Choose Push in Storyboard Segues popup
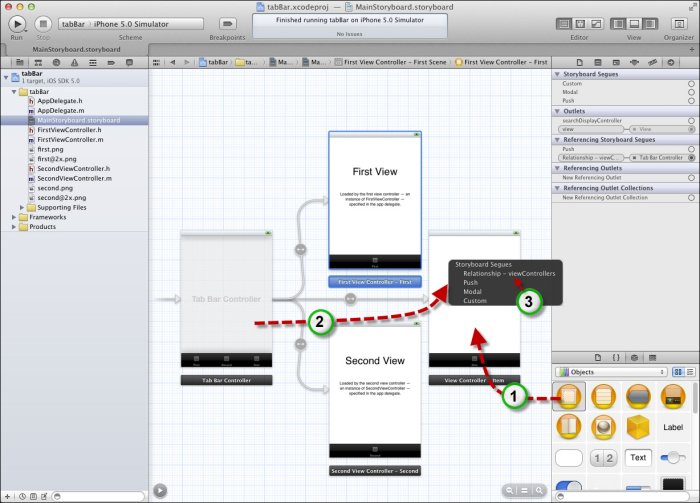700x503 pixels. [x=470, y=282]
